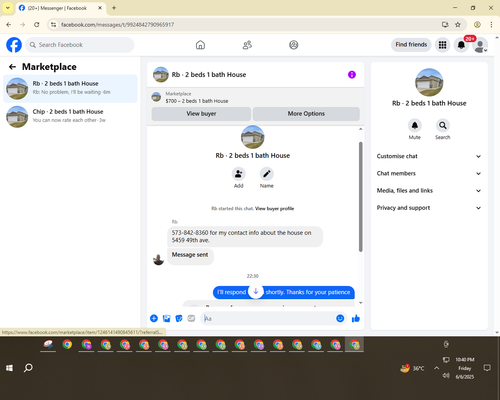This screenshot has height=400, width=500.
Task: Select the Chip - 2 beds 1 bath House conversation
Action: (70, 117)
